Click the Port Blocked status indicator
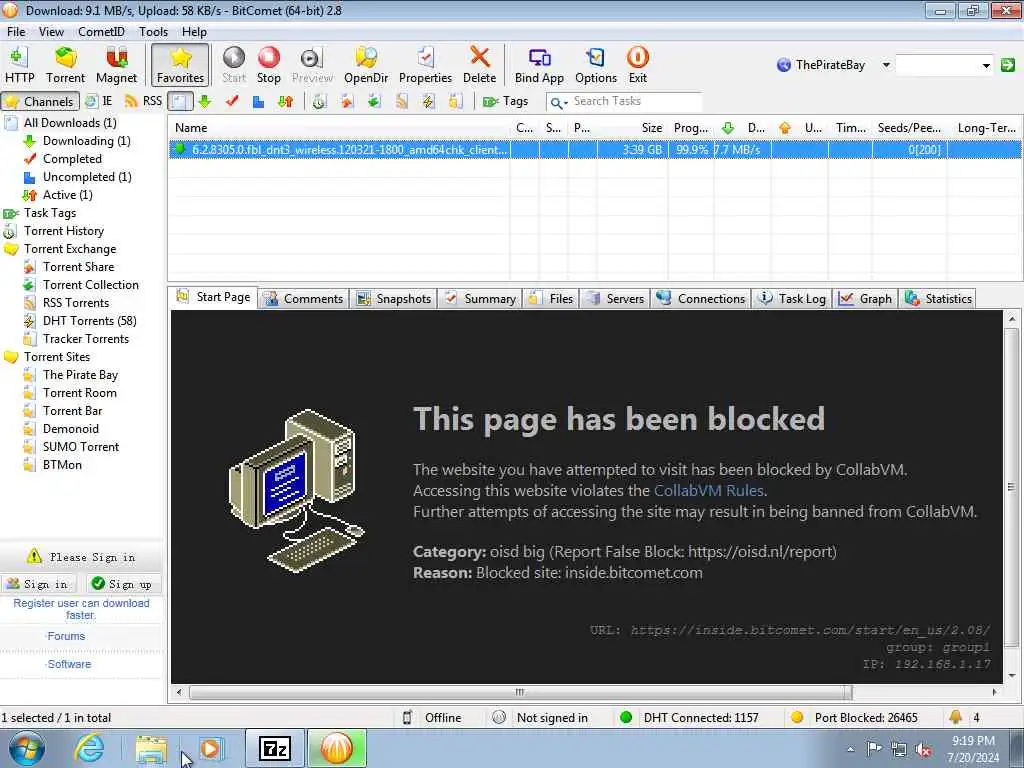 [854, 718]
